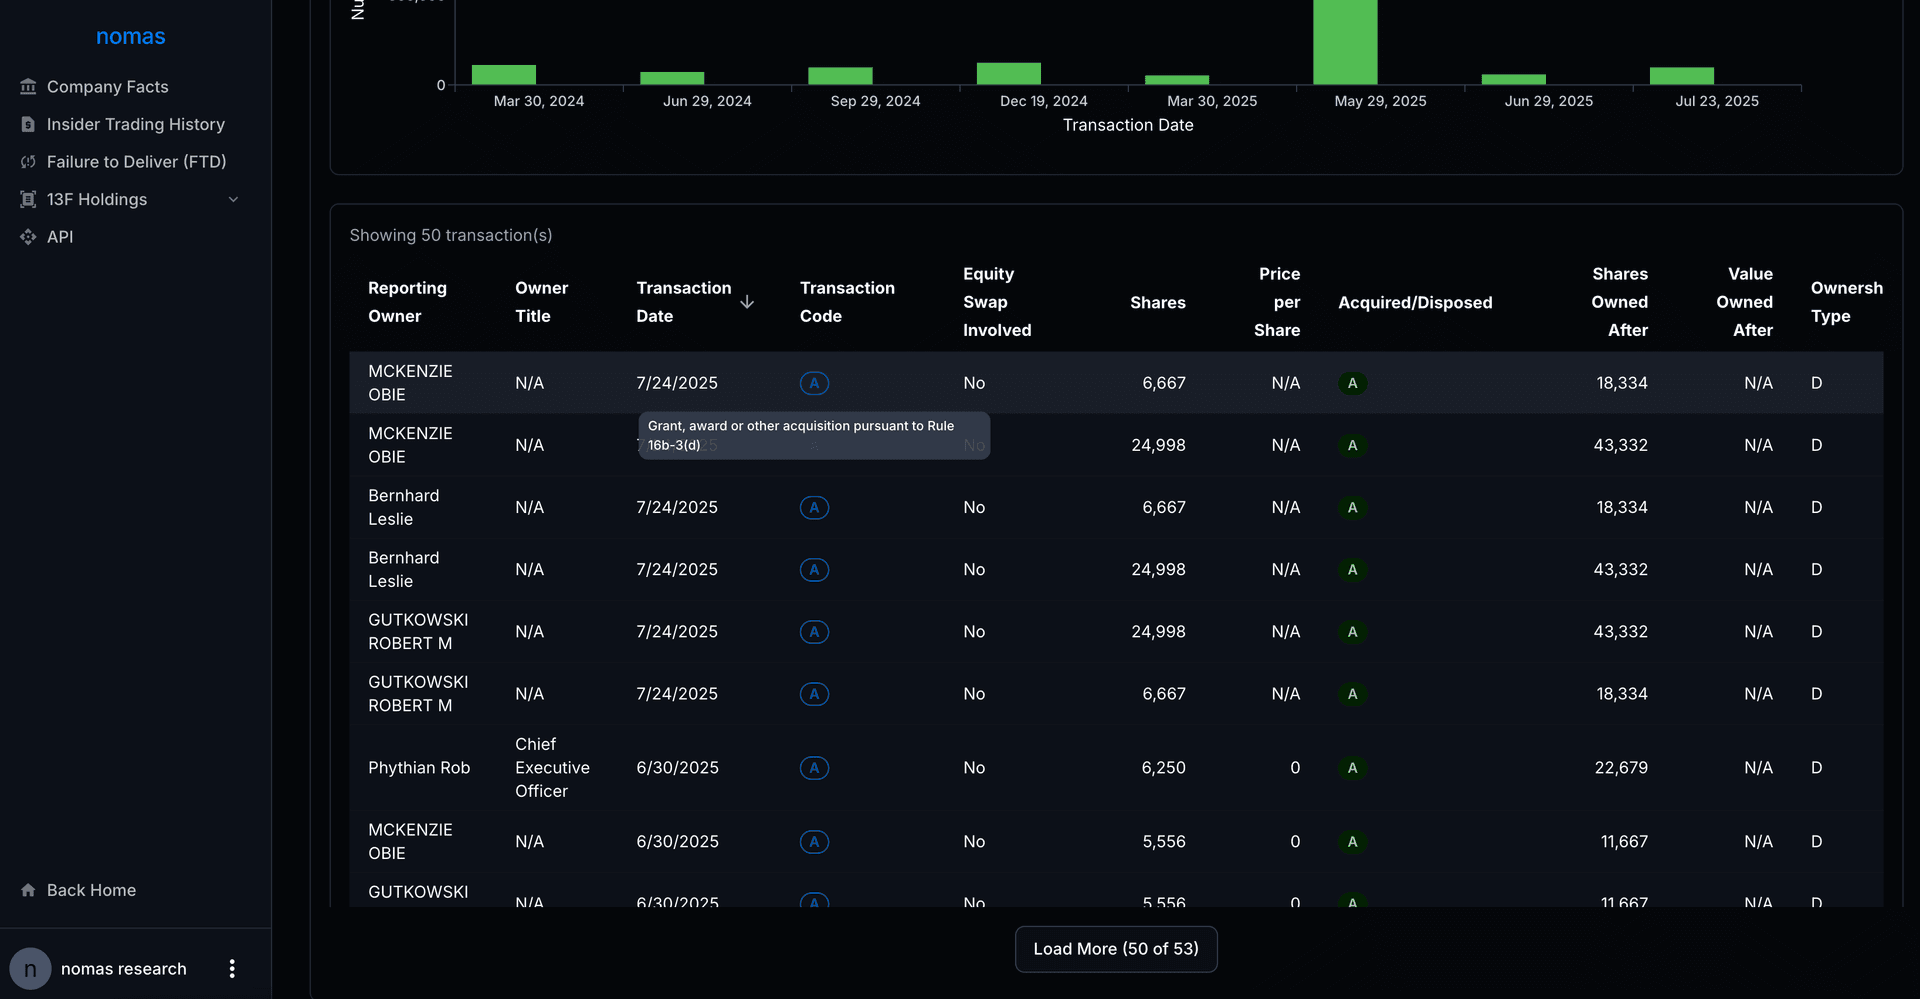Click the API sidebar icon
This screenshot has height=999, width=1920.
point(28,237)
